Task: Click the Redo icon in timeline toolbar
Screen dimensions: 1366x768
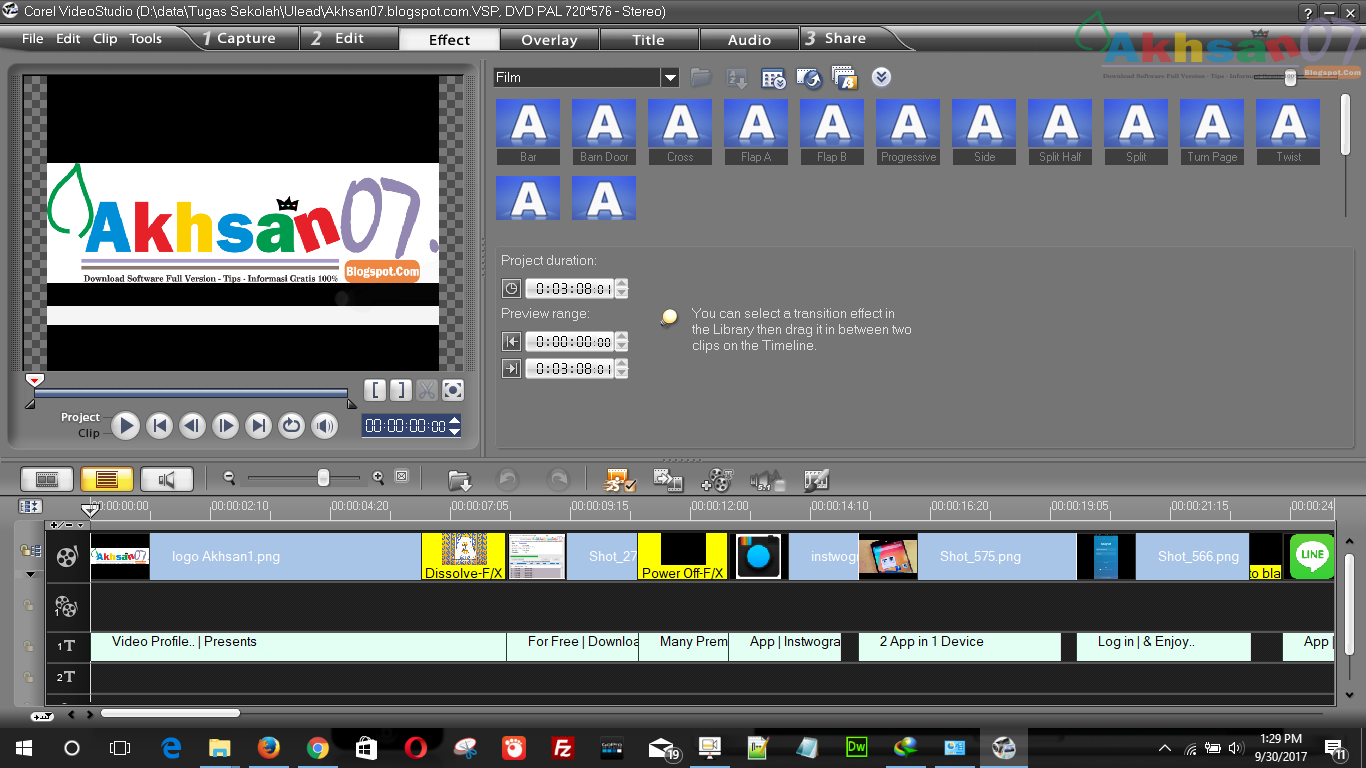Action: [x=557, y=479]
